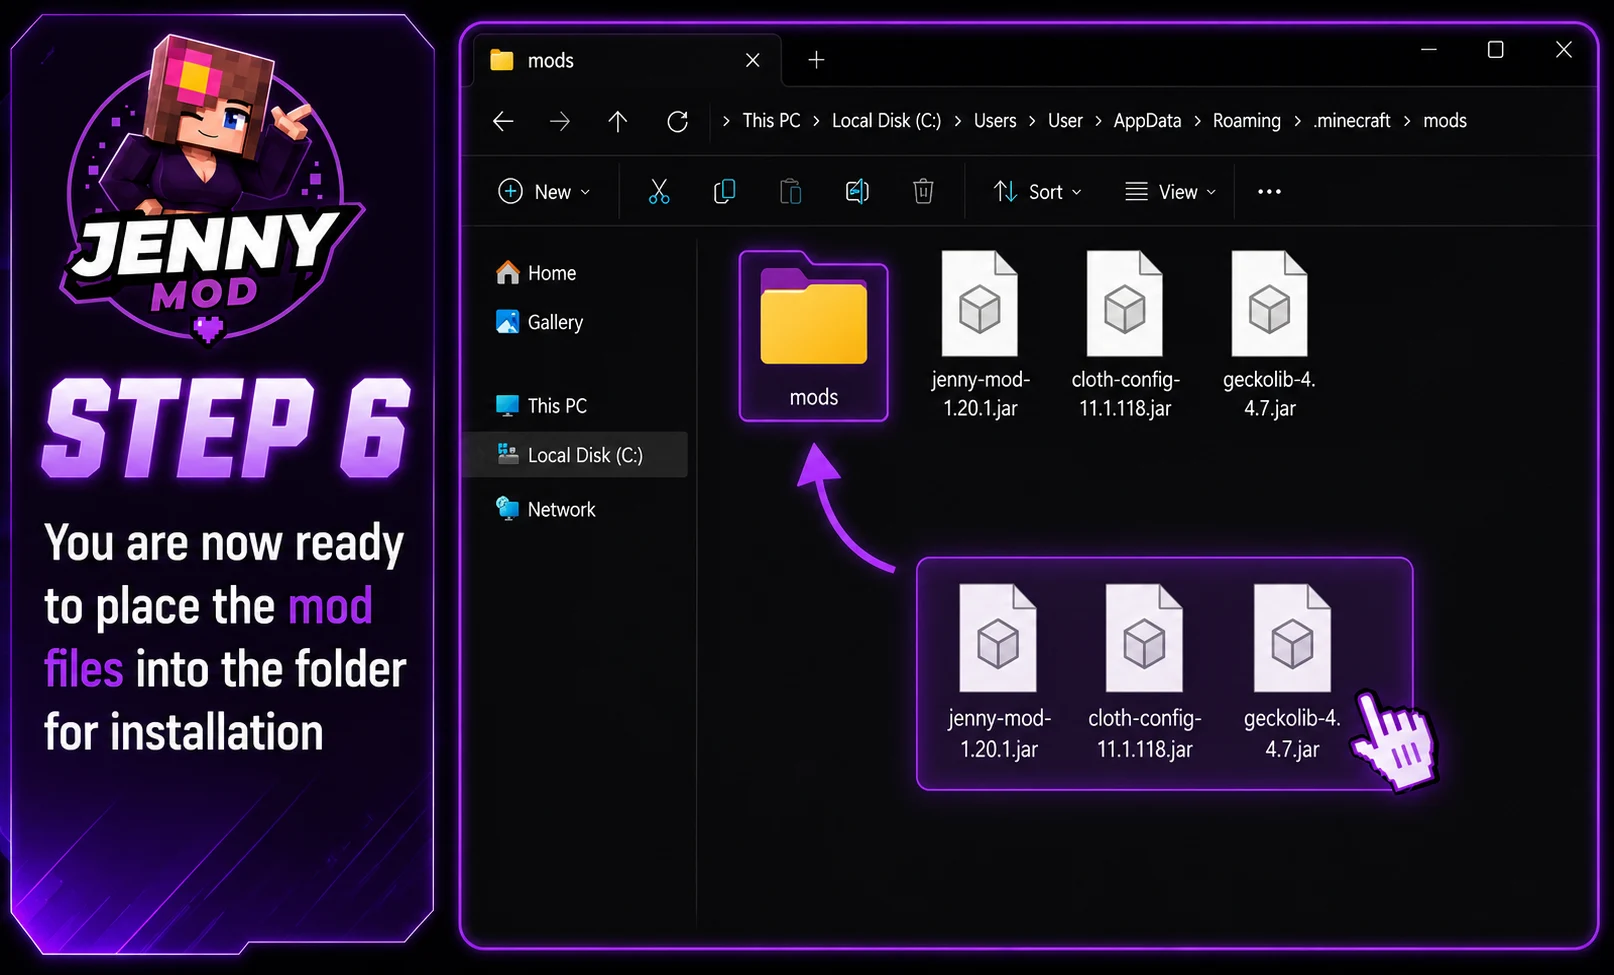1614x975 pixels.
Task: Select cloth-config-11.1.118.jar in the top file row
Action: tap(1125, 336)
